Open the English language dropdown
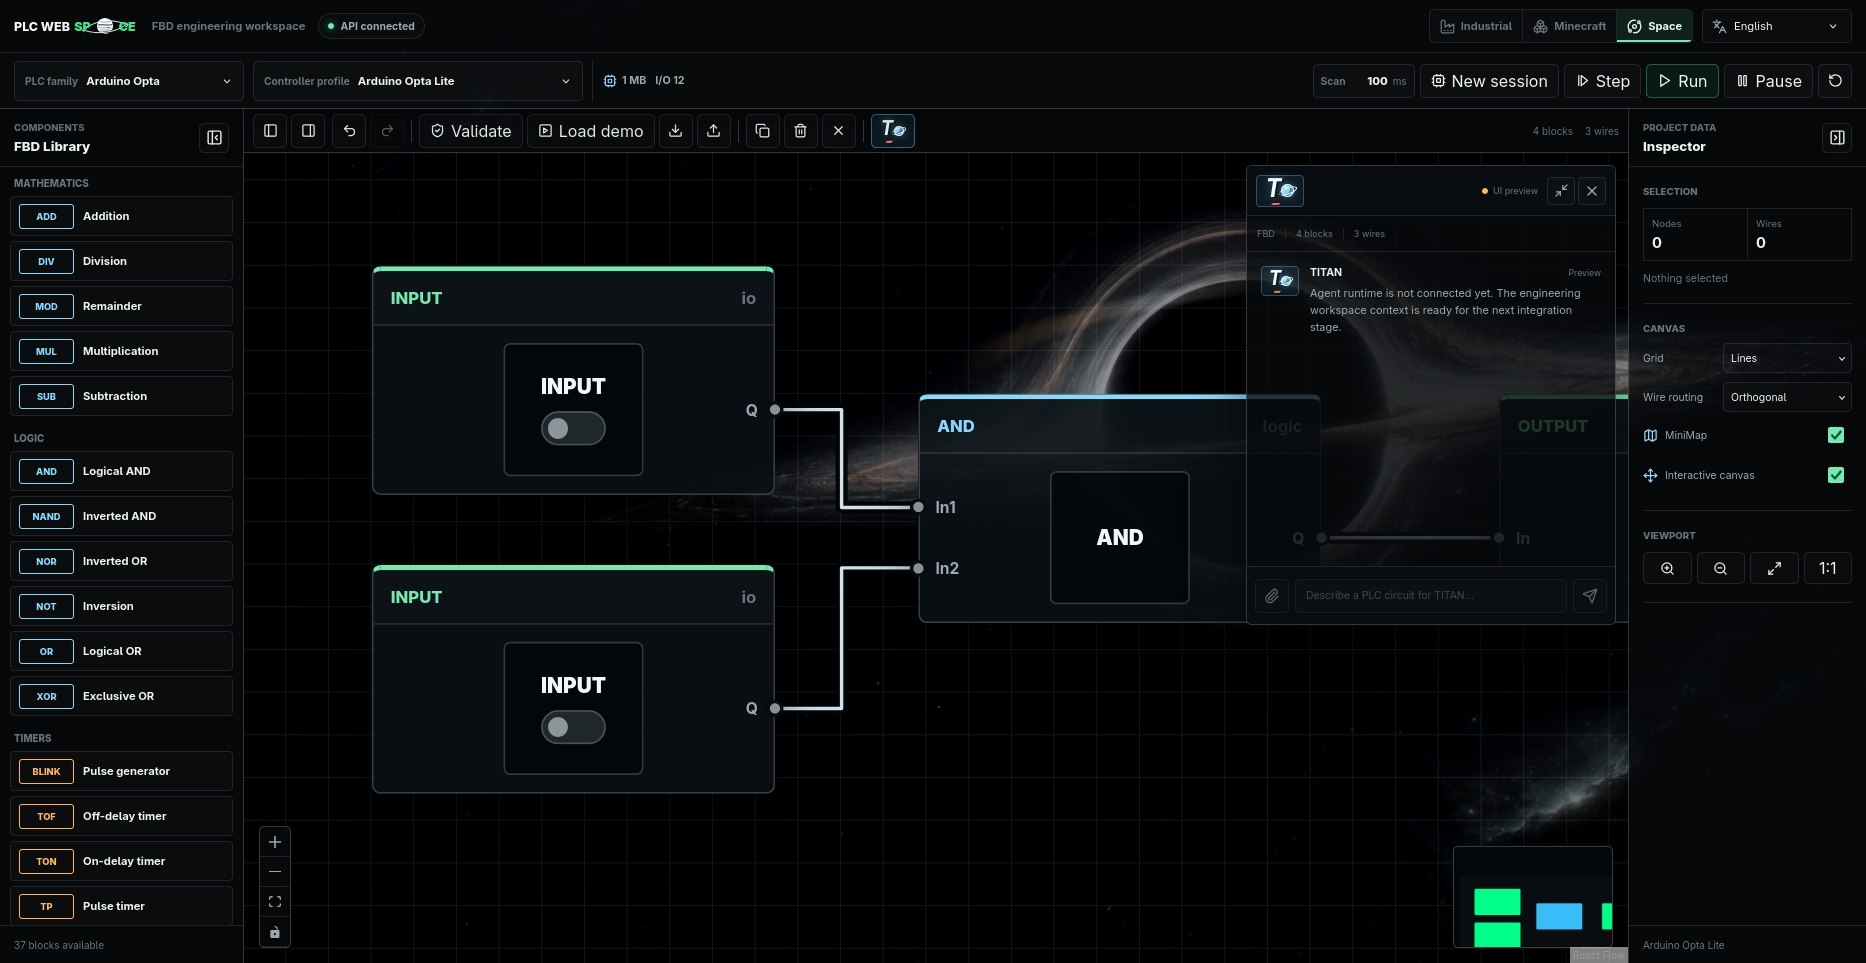 (1776, 26)
